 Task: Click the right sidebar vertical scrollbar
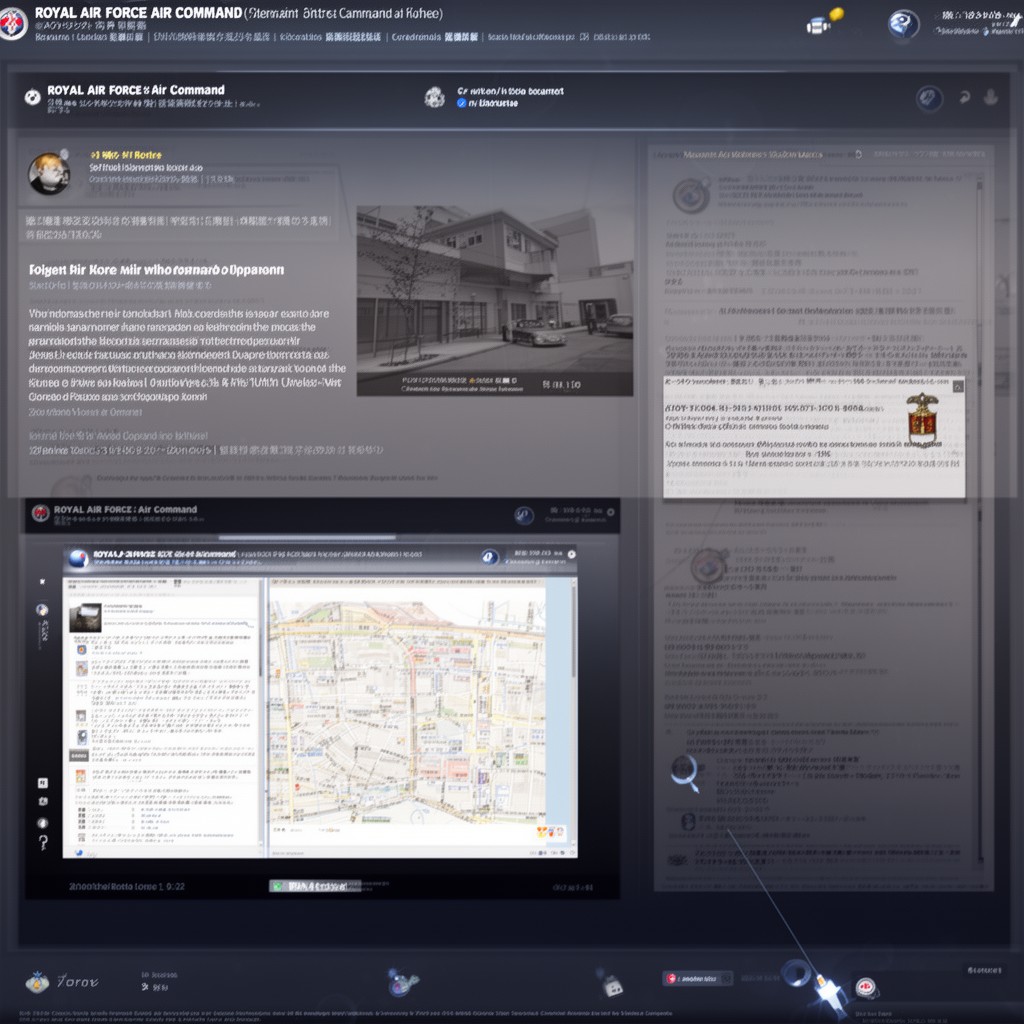980,522
